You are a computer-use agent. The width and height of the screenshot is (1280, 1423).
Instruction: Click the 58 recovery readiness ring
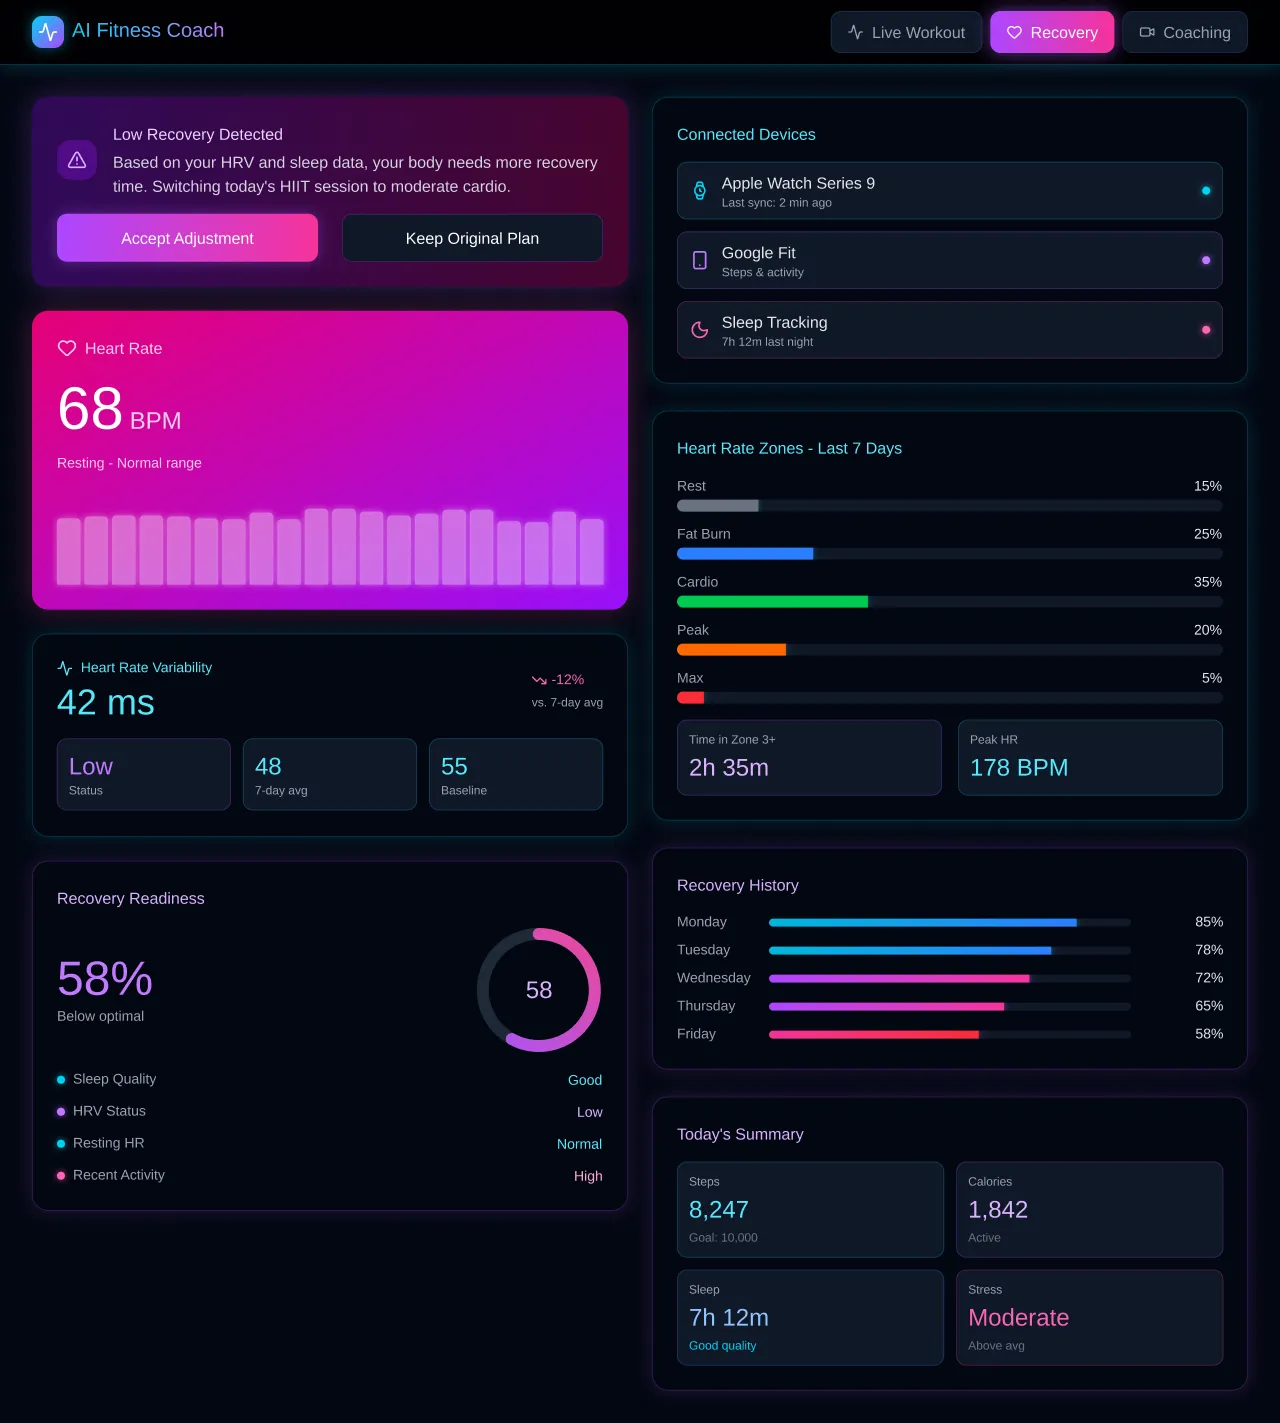point(539,990)
